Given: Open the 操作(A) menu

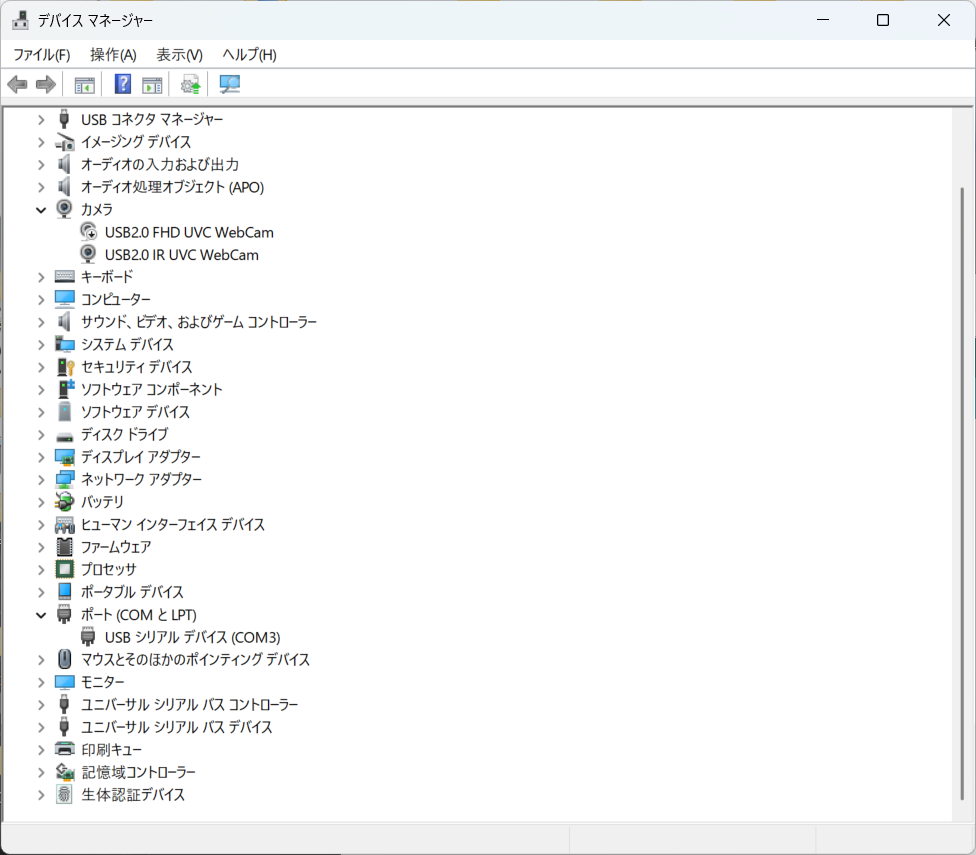Looking at the screenshot, I should tap(113, 55).
